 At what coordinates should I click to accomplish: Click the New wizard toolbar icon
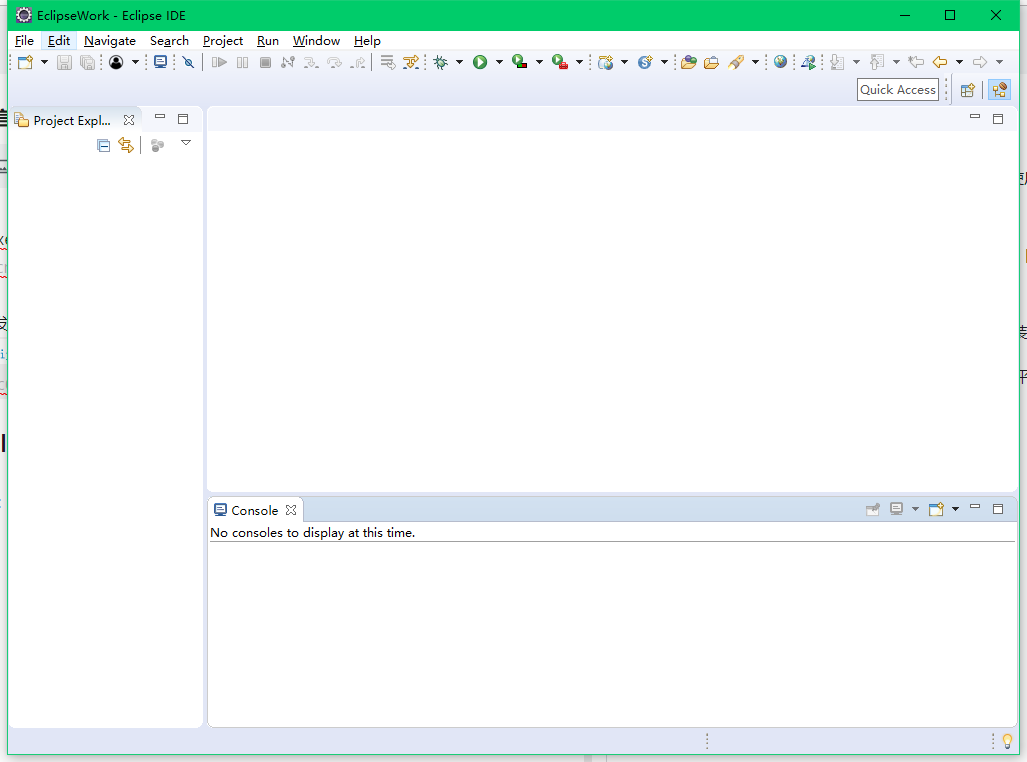(26, 62)
